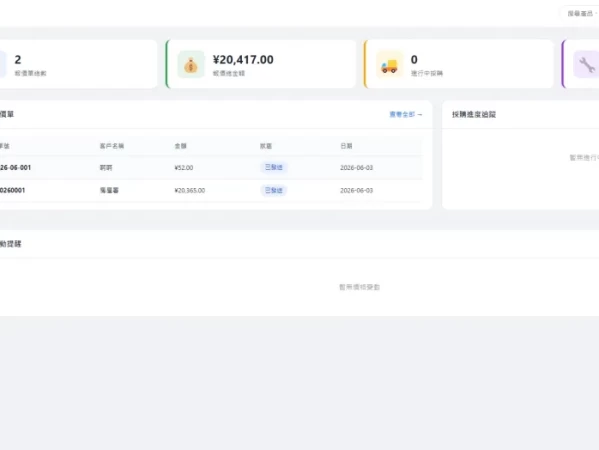599x450 pixels.
Task: Click the 客戶名稱 column header
Action: point(112,146)
